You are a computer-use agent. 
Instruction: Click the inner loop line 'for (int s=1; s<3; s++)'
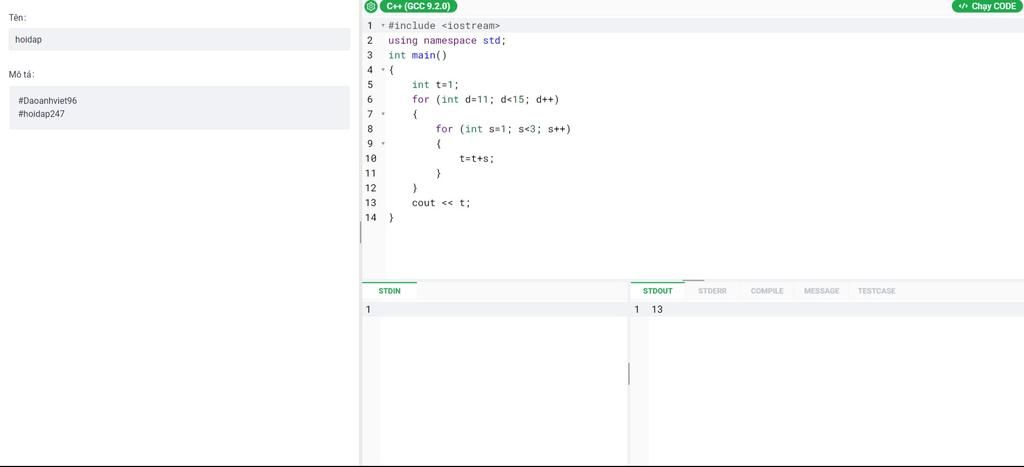click(503, 129)
